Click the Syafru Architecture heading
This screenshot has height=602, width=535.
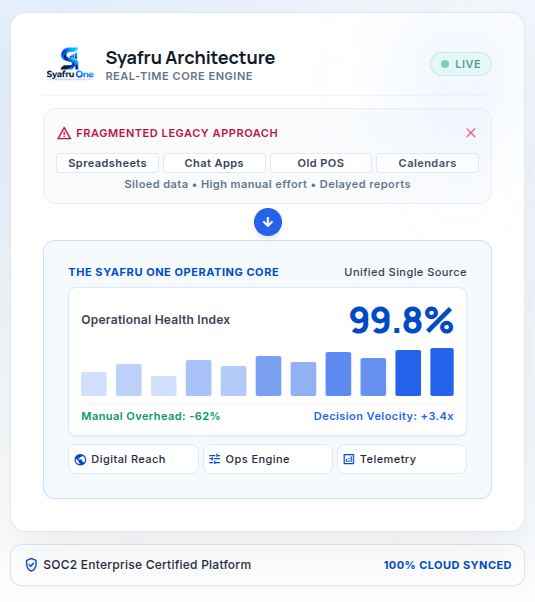(190, 58)
